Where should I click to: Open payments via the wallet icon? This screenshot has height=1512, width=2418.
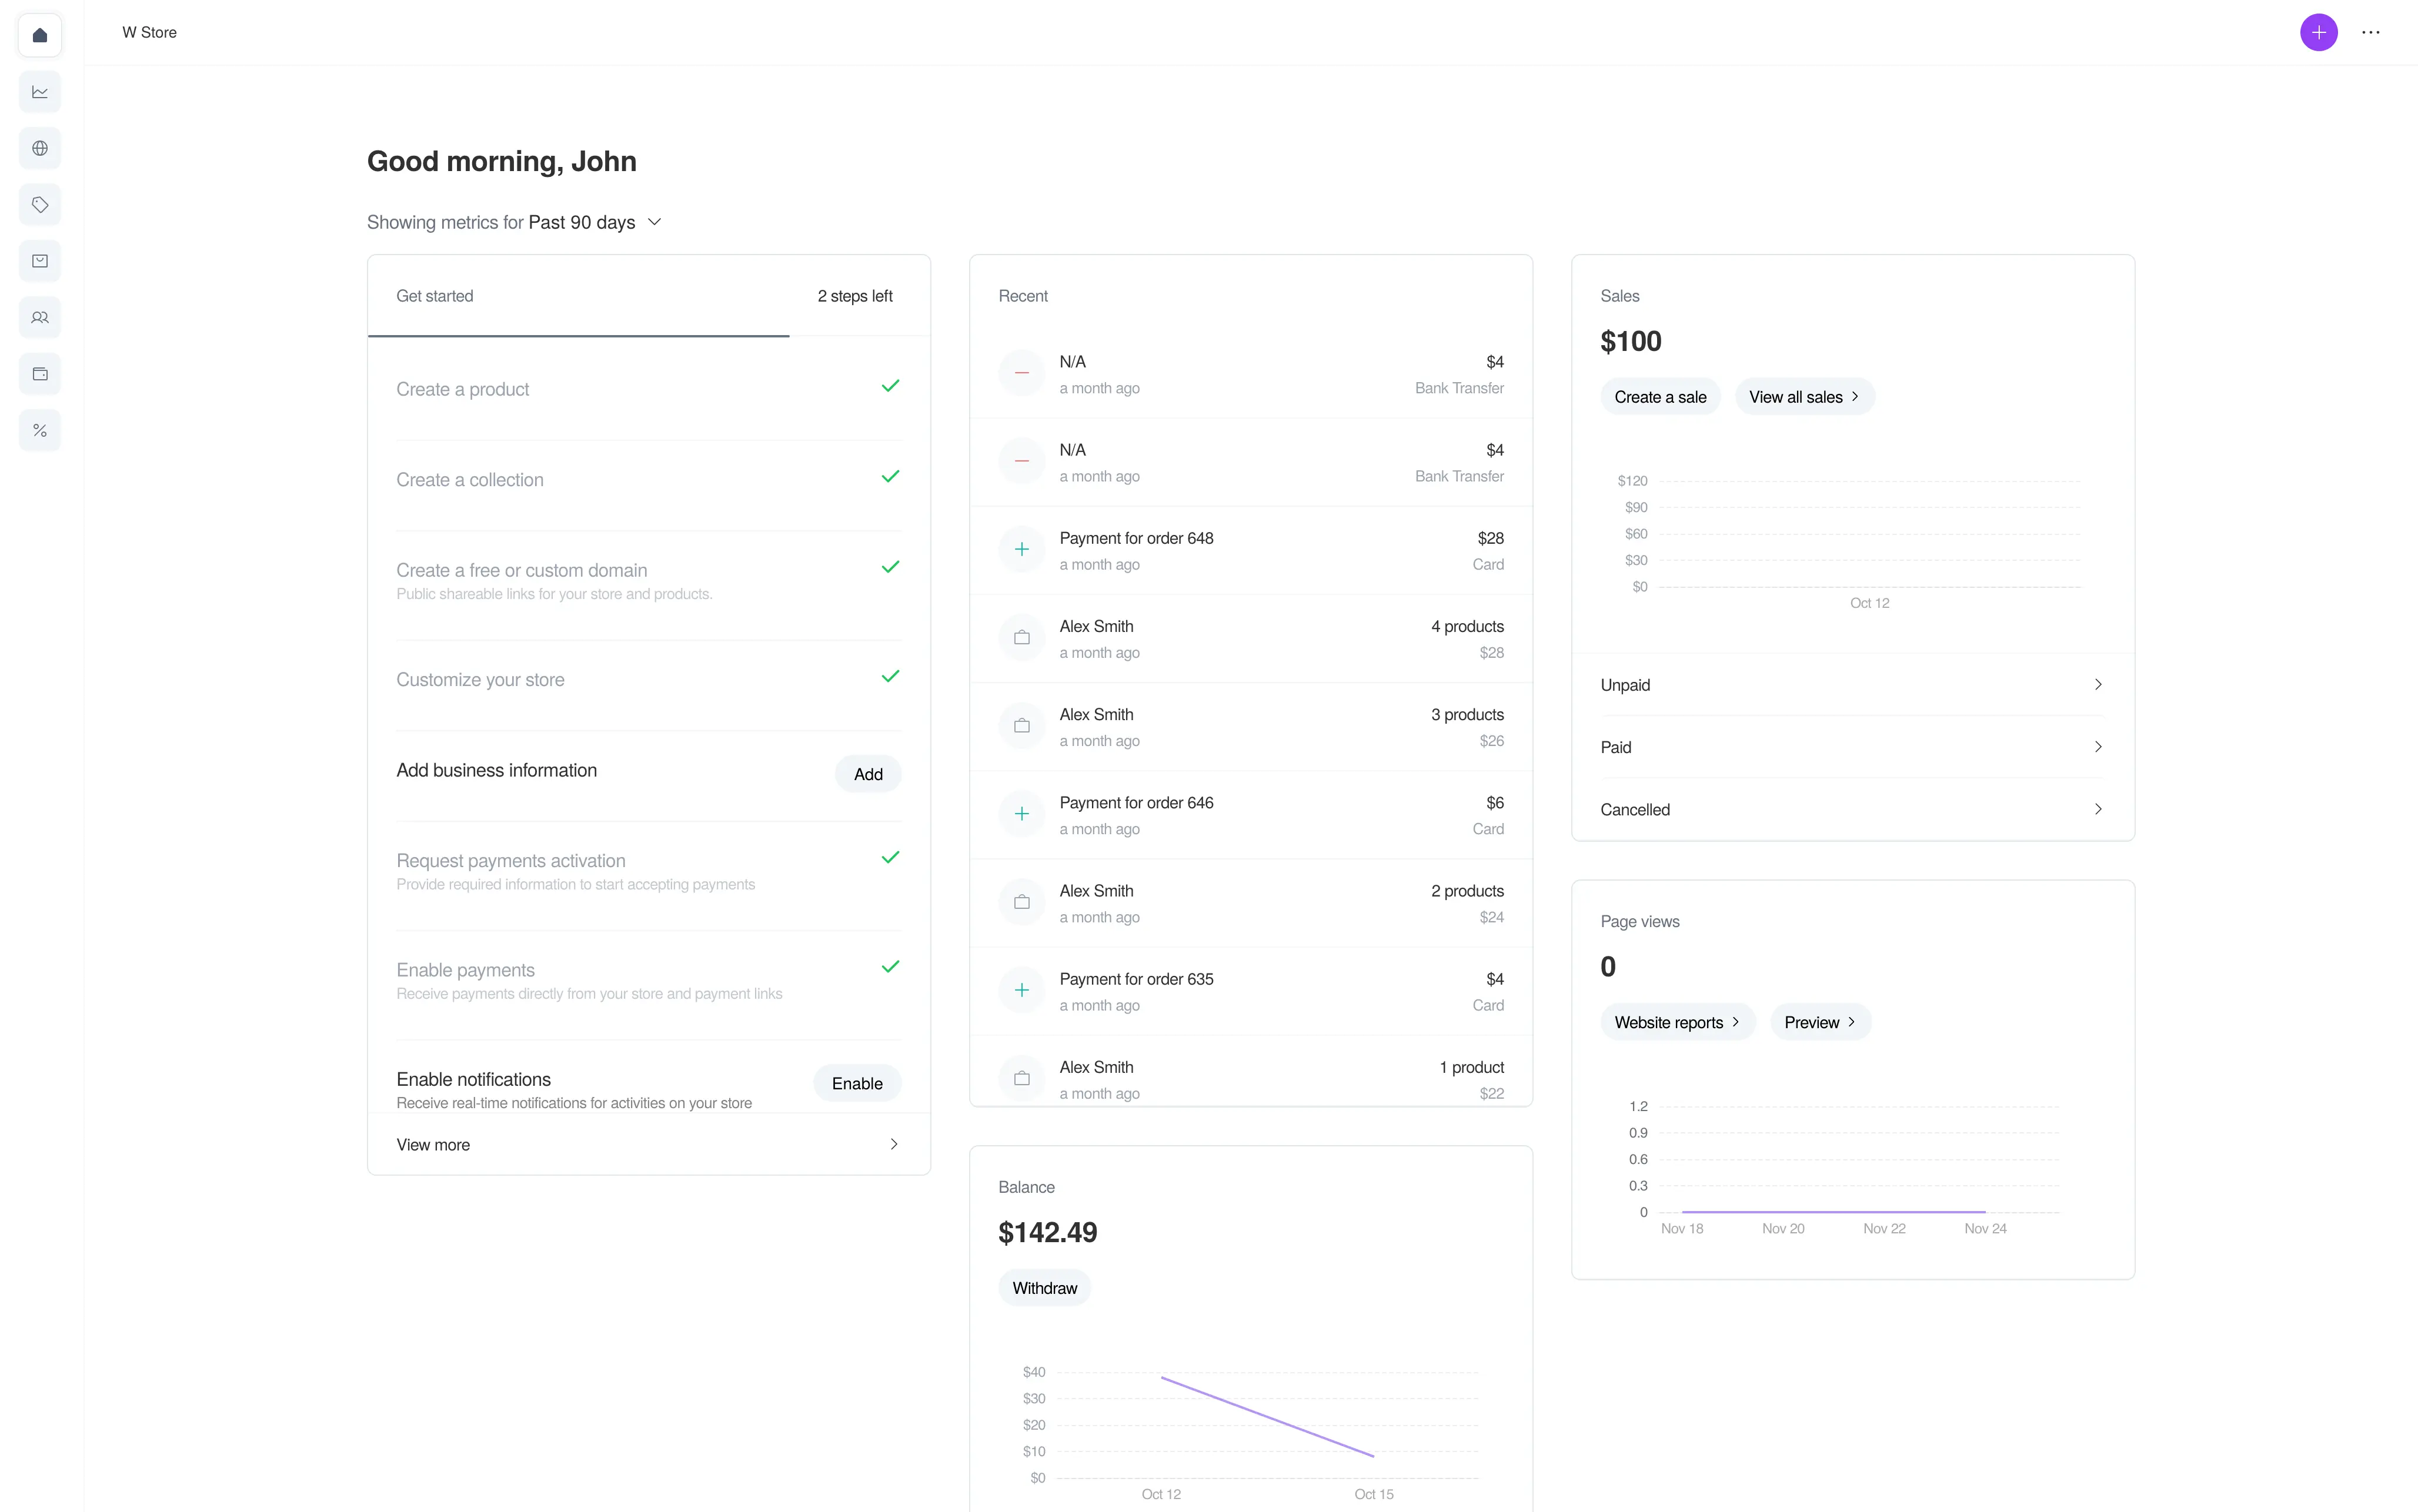tap(40, 373)
